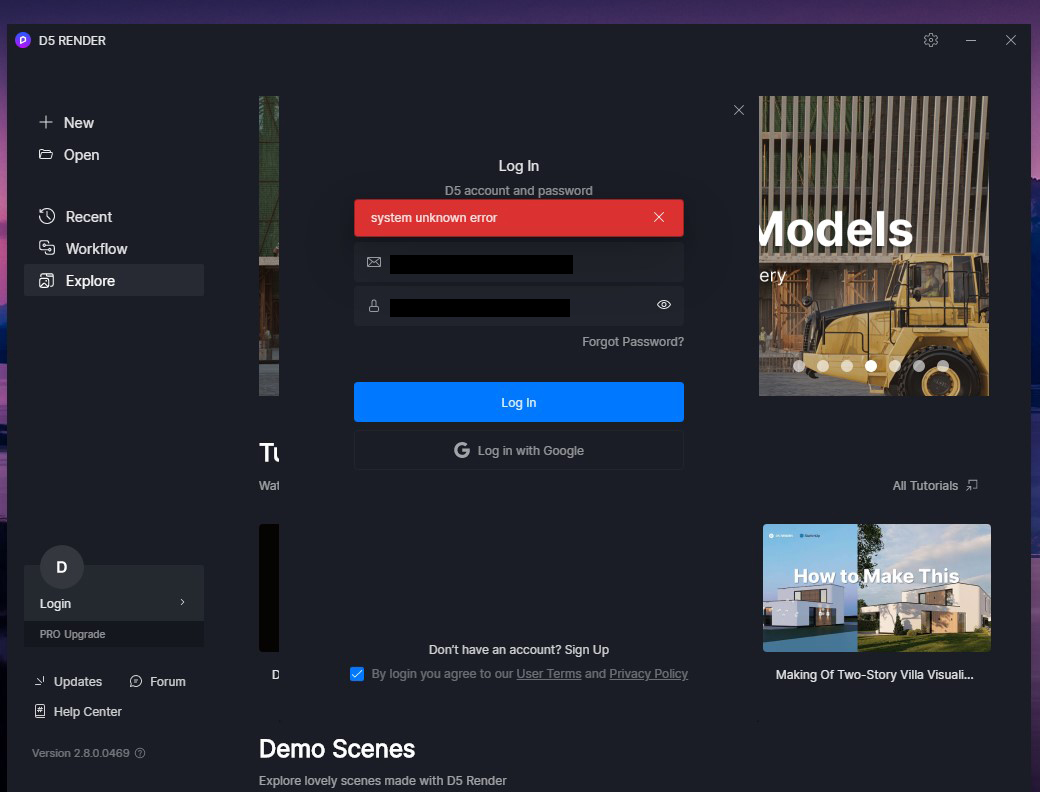
Task: Uncheck the agree to terms checkbox
Action: [357, 674]
